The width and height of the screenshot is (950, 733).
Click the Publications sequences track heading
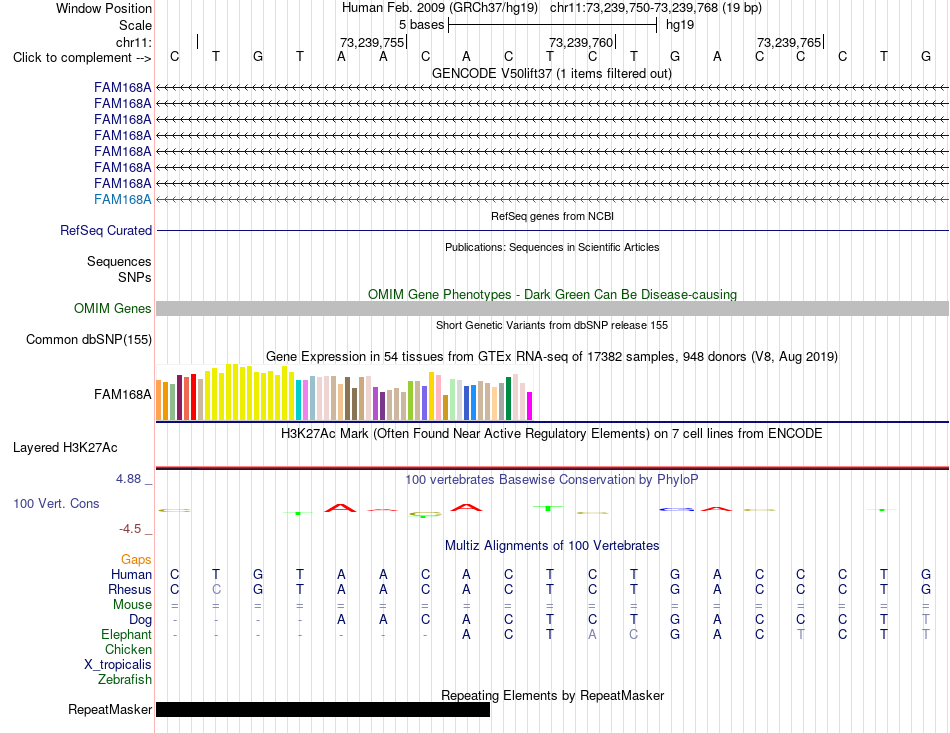(552, 247)
